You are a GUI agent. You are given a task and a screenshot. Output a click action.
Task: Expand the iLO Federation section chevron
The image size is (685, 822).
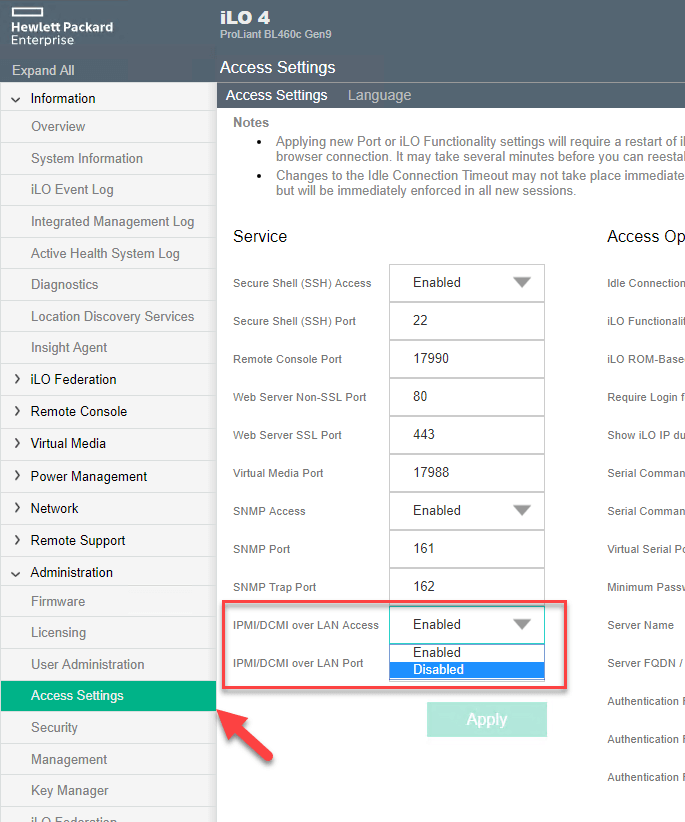[x=17, y=379]
